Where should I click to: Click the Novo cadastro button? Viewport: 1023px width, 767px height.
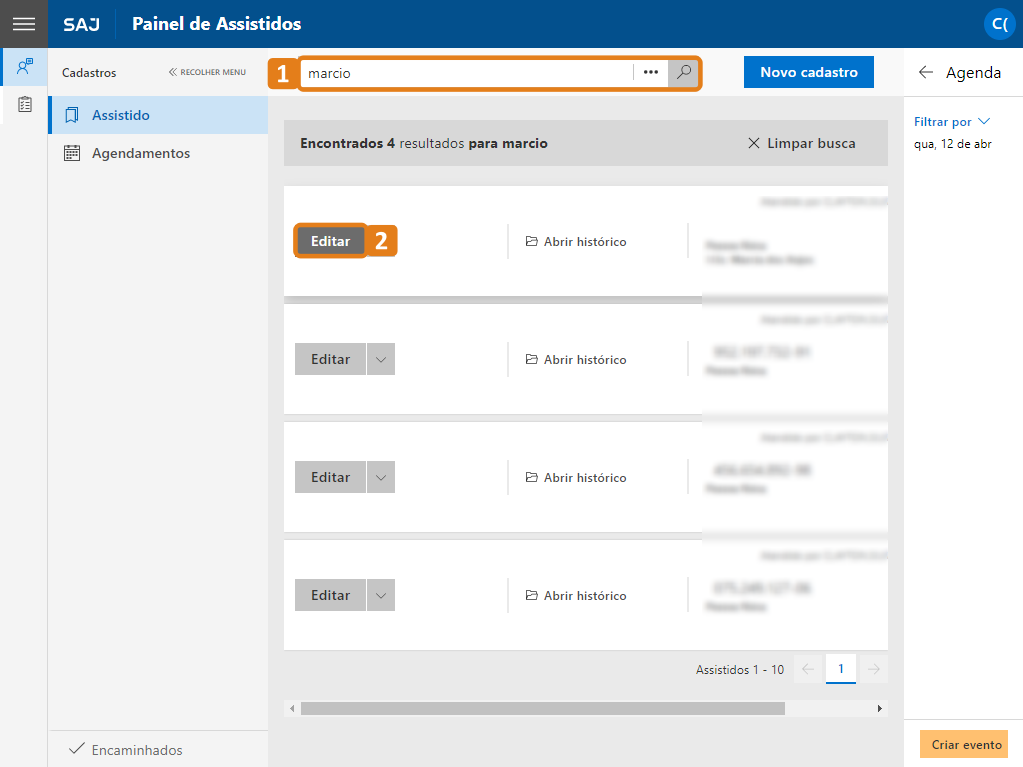[808, 72]
